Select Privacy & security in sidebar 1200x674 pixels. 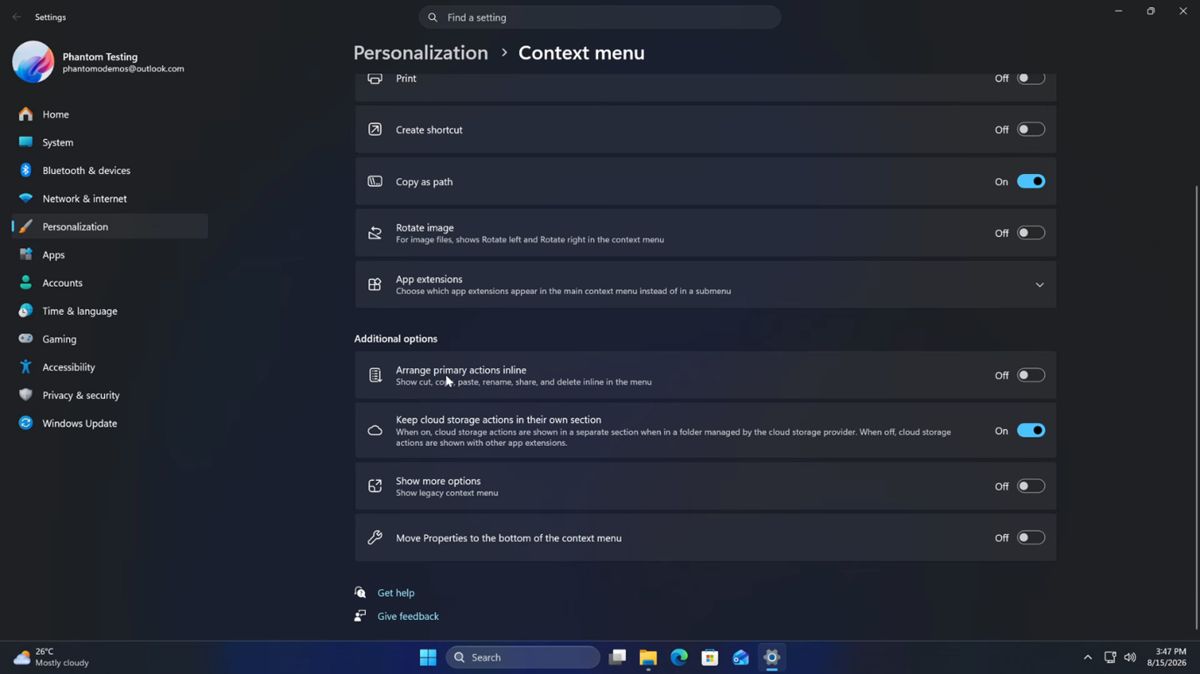coord(110,395)
